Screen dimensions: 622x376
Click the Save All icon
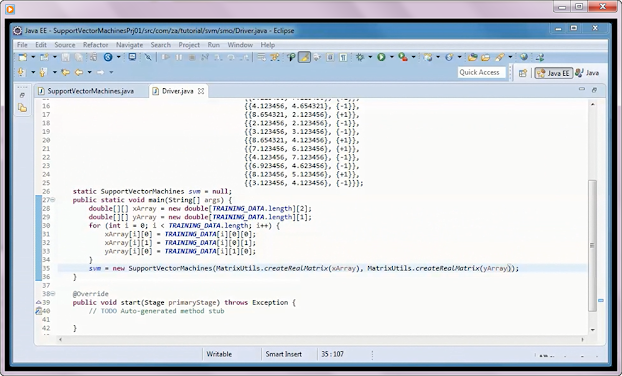tap(79, 58)
